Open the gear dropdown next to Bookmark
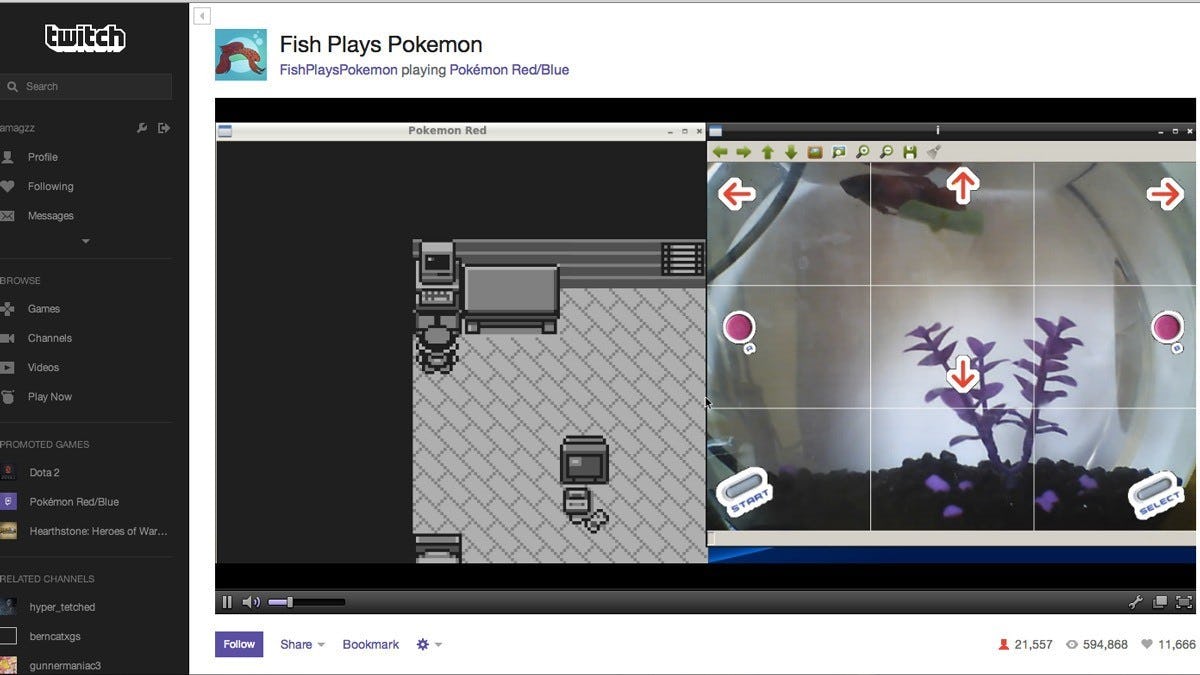 [425, 644]
